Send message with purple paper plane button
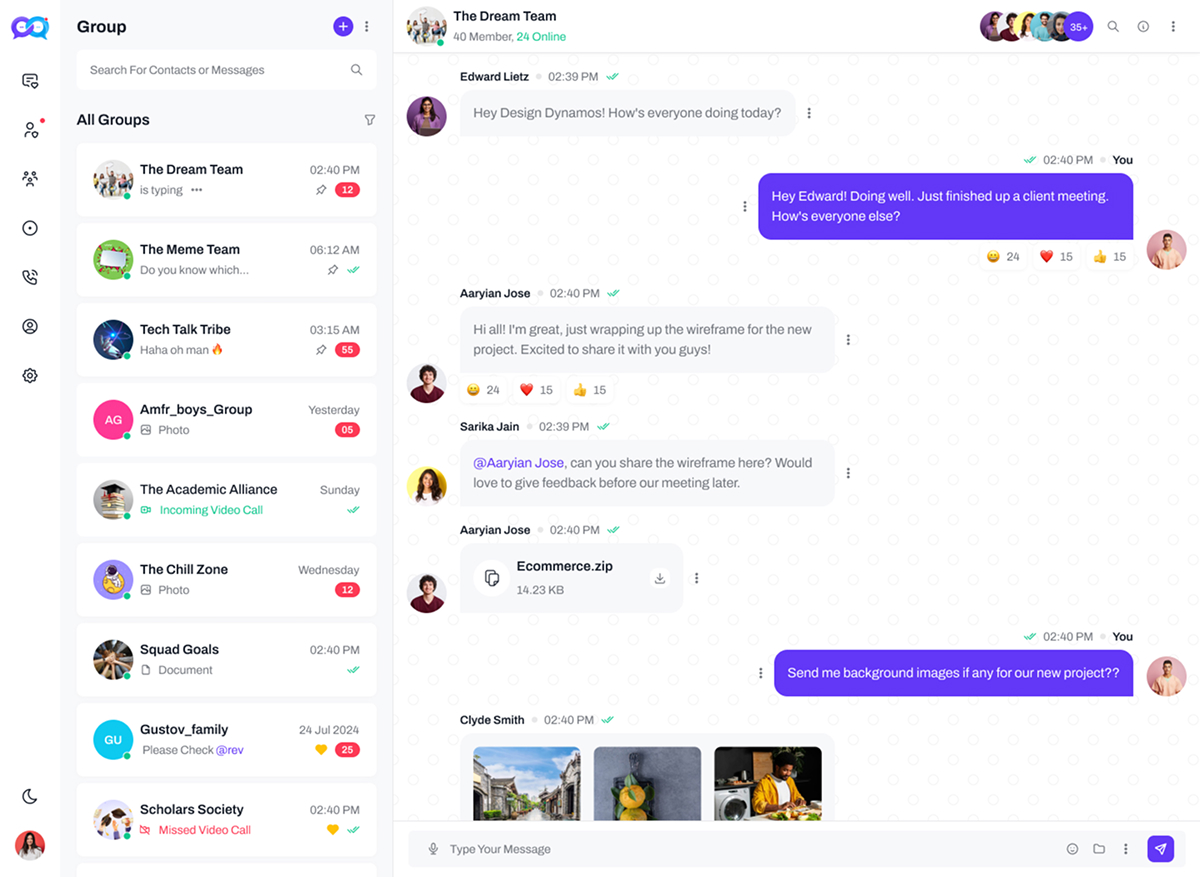Image resolution: width=1200 pixels, height=877 pixels. click(1160, 849)
